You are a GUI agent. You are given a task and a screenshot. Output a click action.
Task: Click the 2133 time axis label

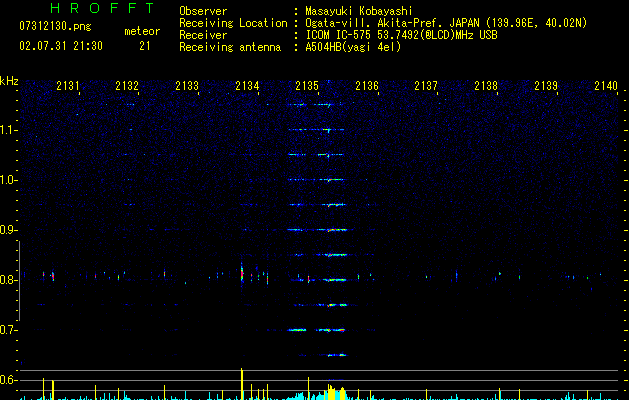pyautogui.click(x=187, y=85)
